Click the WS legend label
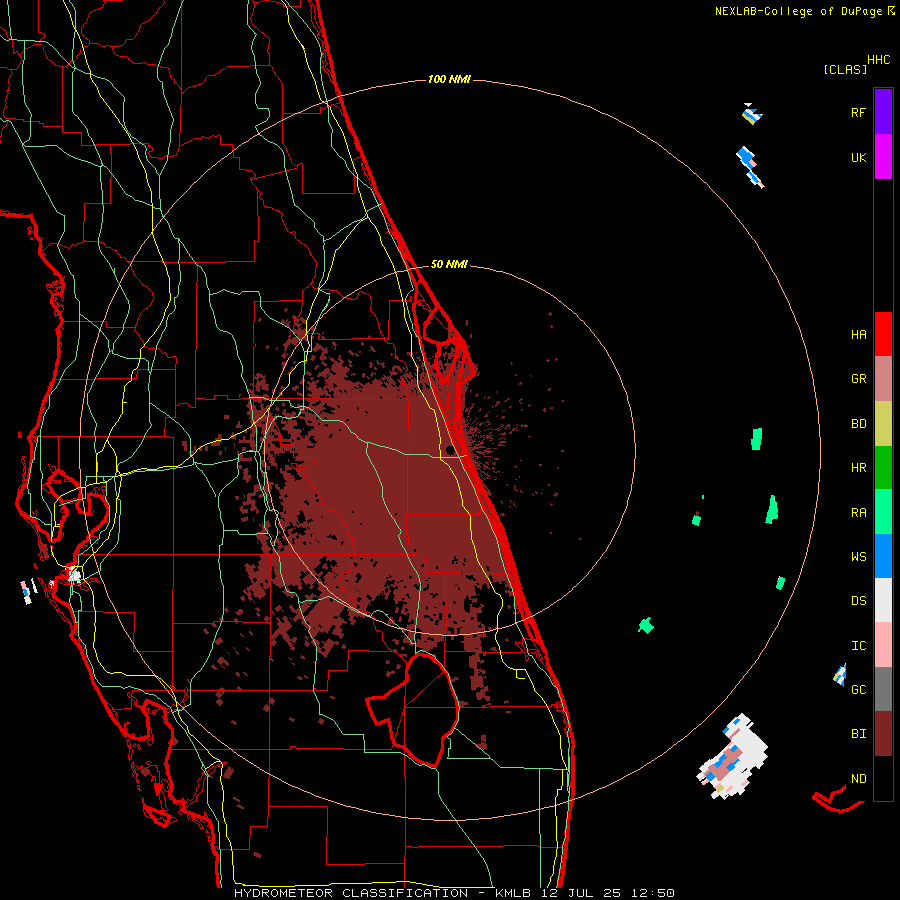The width and height of the screenshot is (900, 900). coord(858,557)
